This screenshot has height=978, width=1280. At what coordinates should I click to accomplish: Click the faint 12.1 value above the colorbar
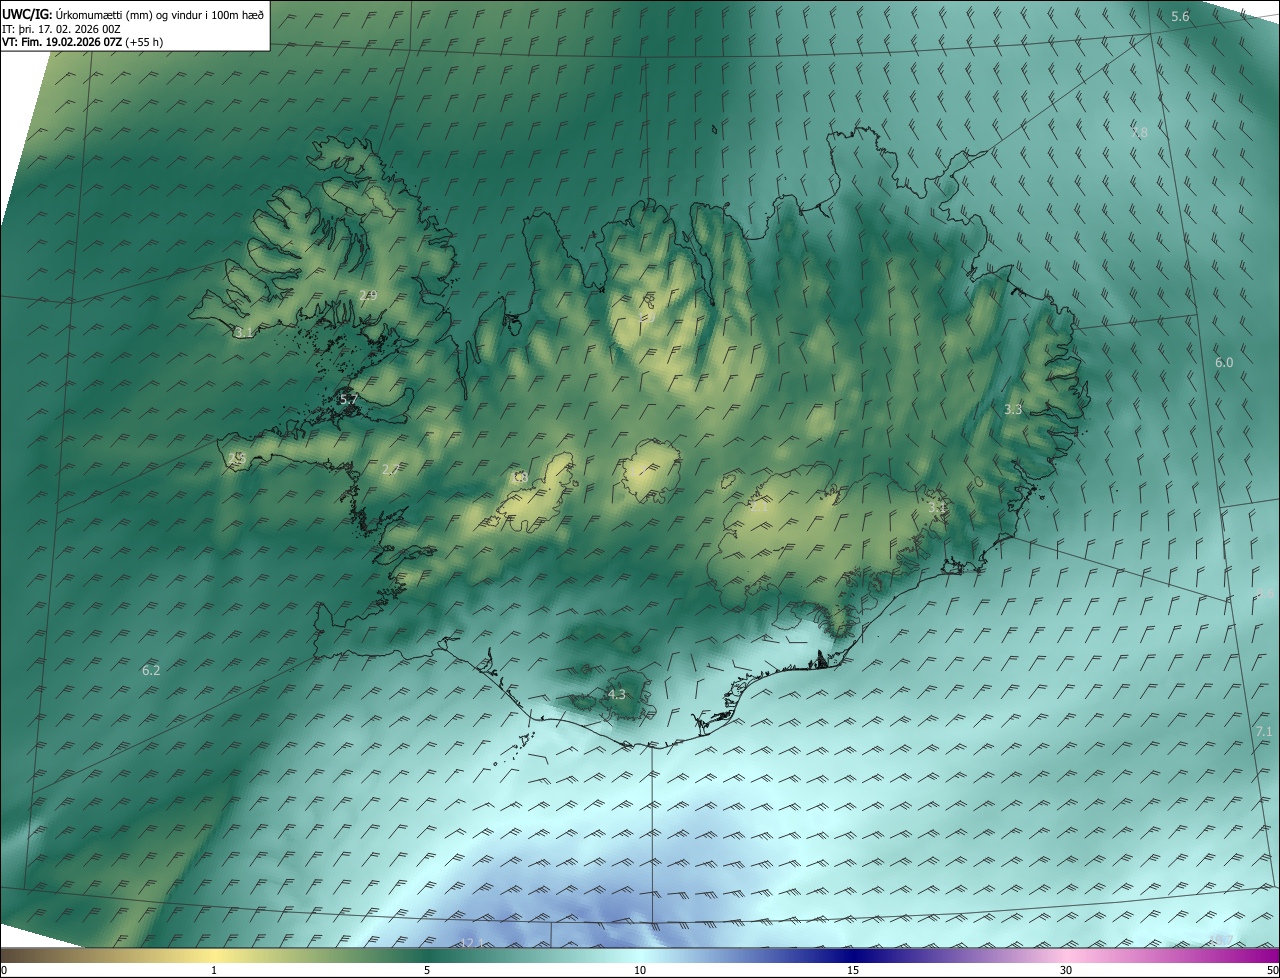coord(472,943)
